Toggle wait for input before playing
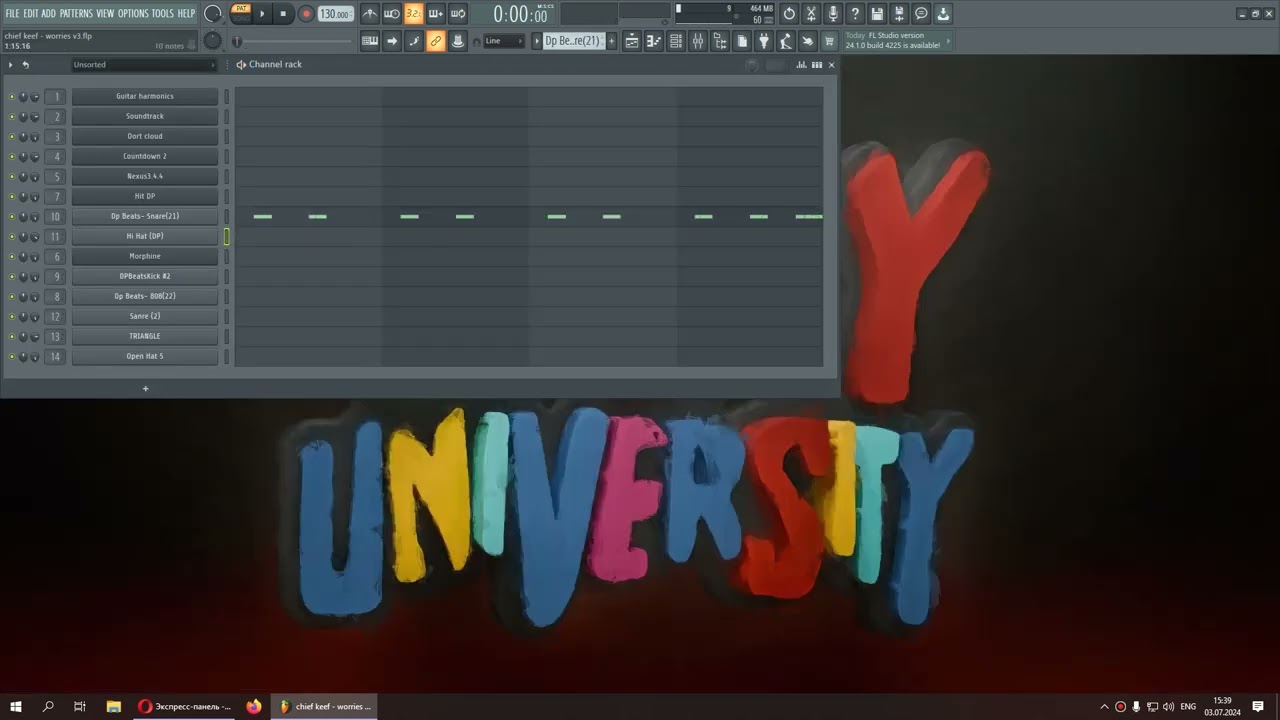This screenshot has height=720, width=1280. (x=392, y=14)
